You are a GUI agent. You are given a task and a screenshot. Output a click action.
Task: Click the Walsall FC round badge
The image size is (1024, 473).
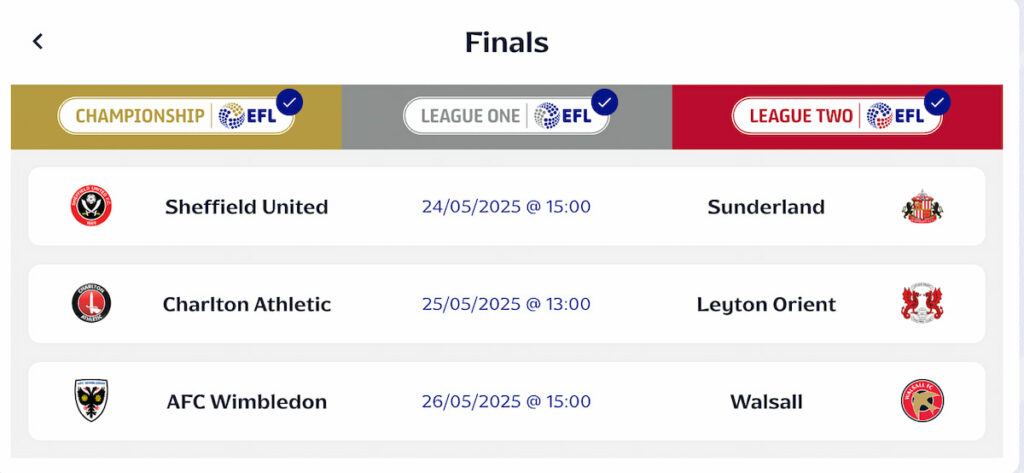coord(922,400)
